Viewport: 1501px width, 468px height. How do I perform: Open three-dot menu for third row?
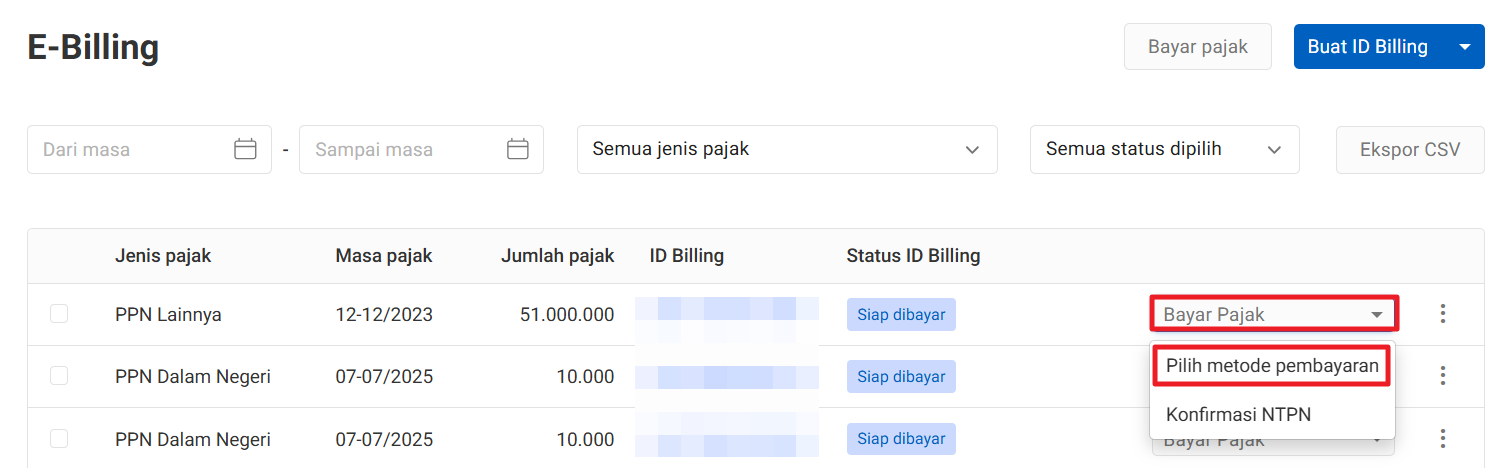click(x=1442, y=439)
